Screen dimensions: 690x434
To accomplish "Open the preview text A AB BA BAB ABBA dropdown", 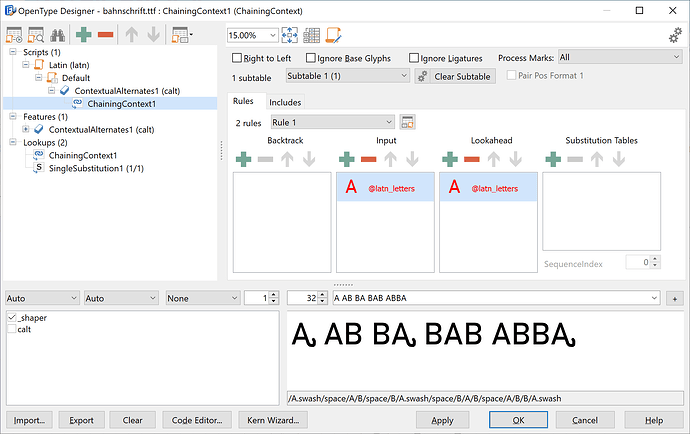I will (x=654, y=298).
